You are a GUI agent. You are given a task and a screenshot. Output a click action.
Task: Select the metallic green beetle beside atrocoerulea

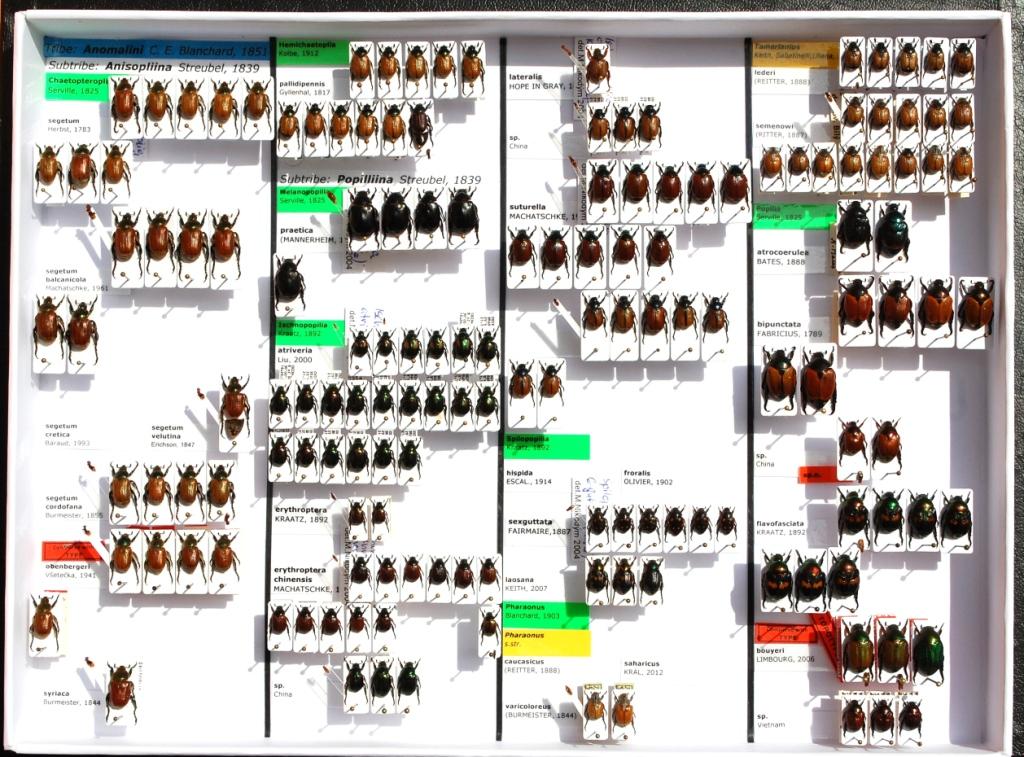(x=891, y=229)
